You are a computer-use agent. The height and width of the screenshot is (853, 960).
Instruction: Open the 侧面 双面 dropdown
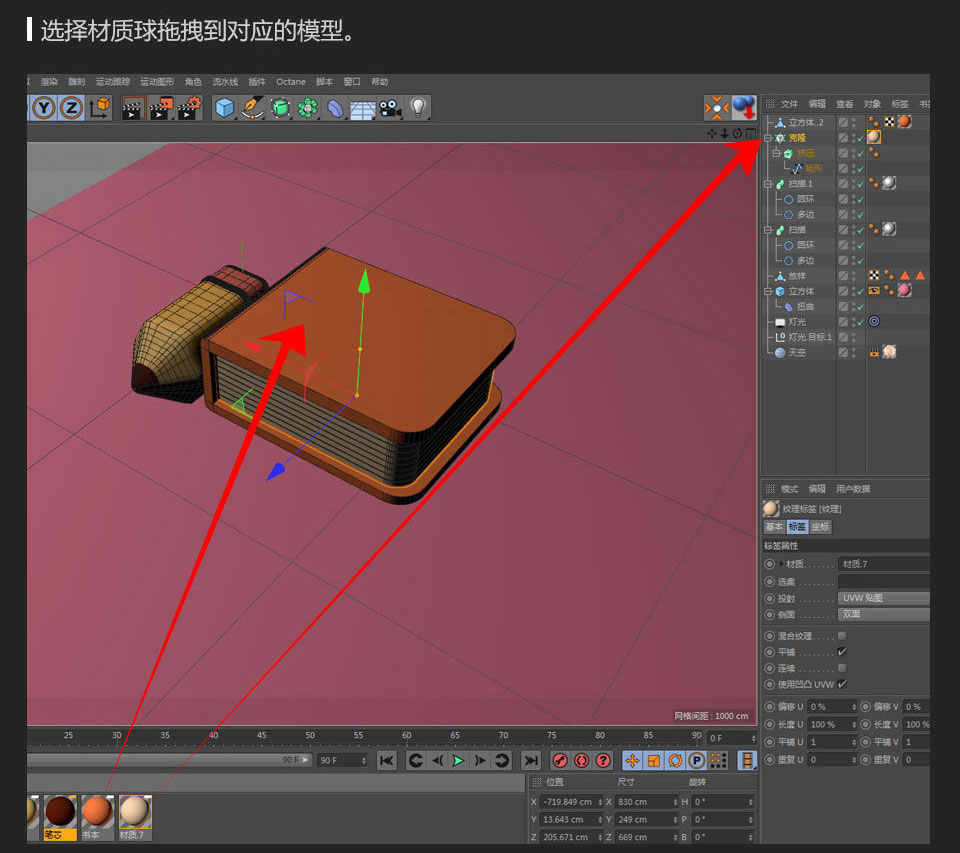pyautogui.click(x=883, y=614)
